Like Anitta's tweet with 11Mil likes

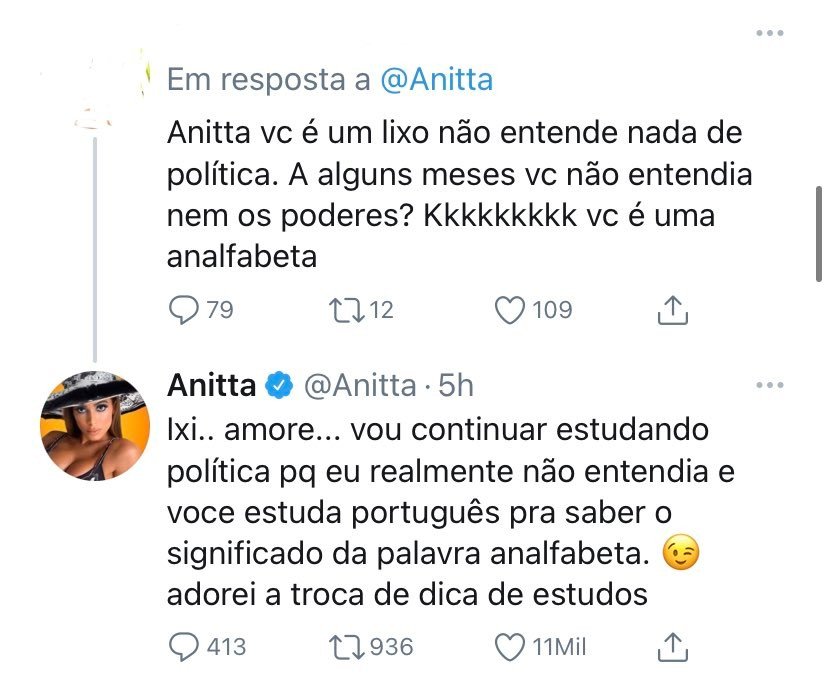tap(510, 647)
